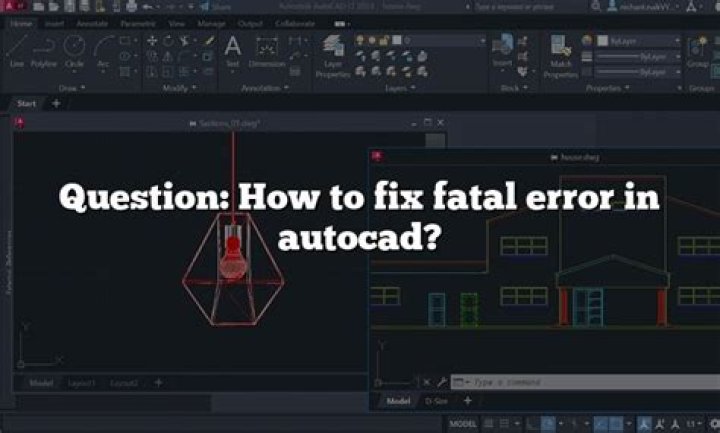
Task: Click the layer color swatch in Layers dropdown
Action: point(396,41)
